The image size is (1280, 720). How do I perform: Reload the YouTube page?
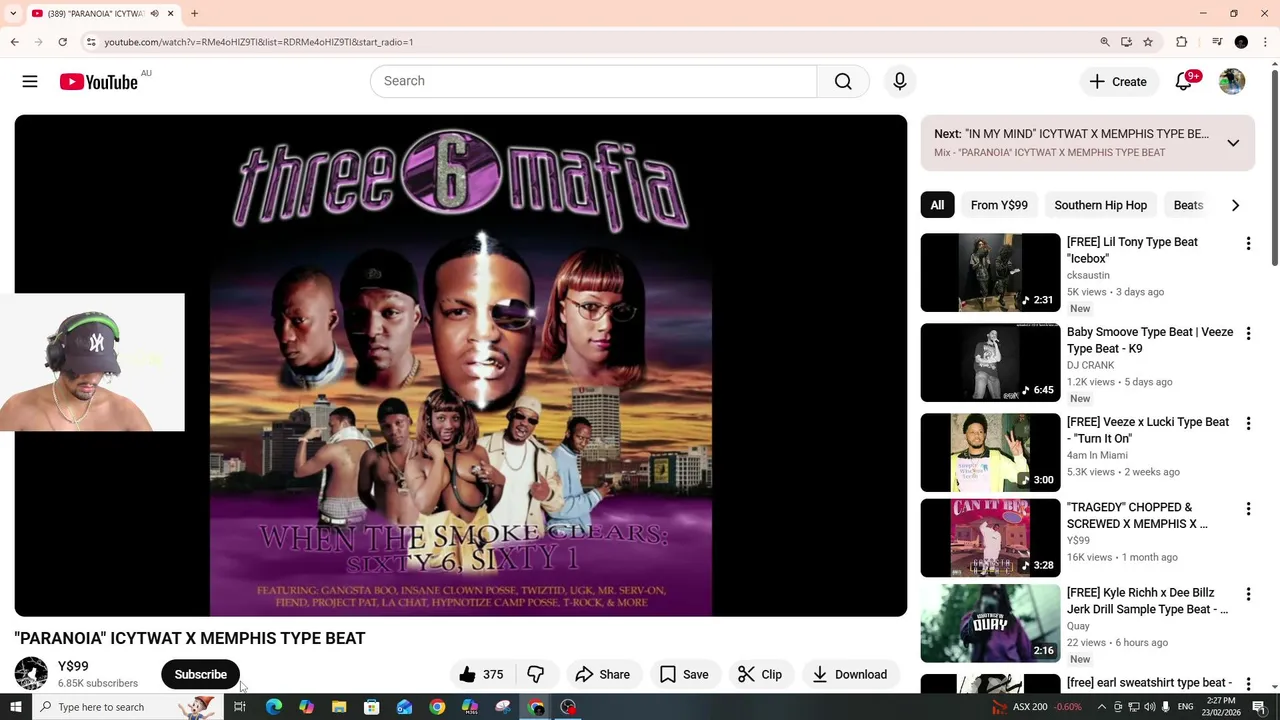[x=63, y=42]
